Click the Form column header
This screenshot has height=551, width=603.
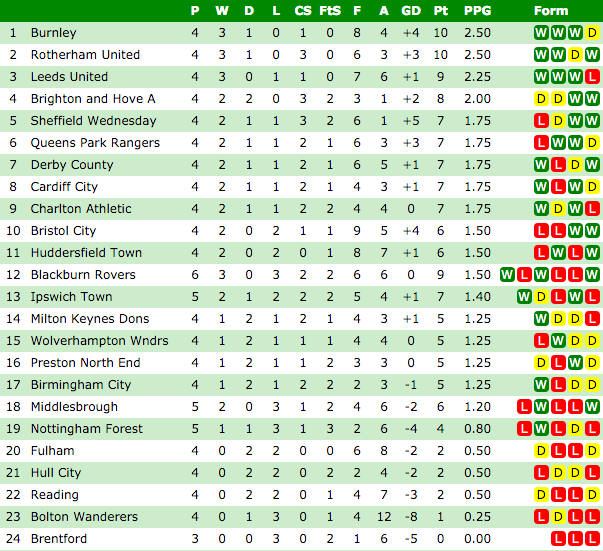551,11
